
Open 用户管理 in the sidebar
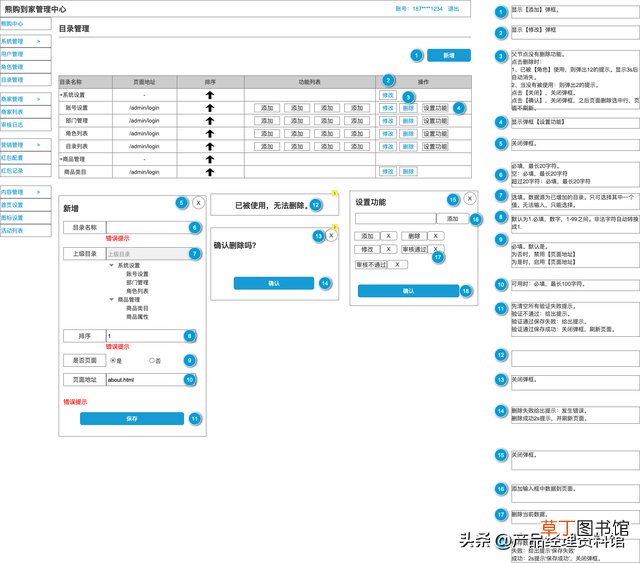[25, 54]
